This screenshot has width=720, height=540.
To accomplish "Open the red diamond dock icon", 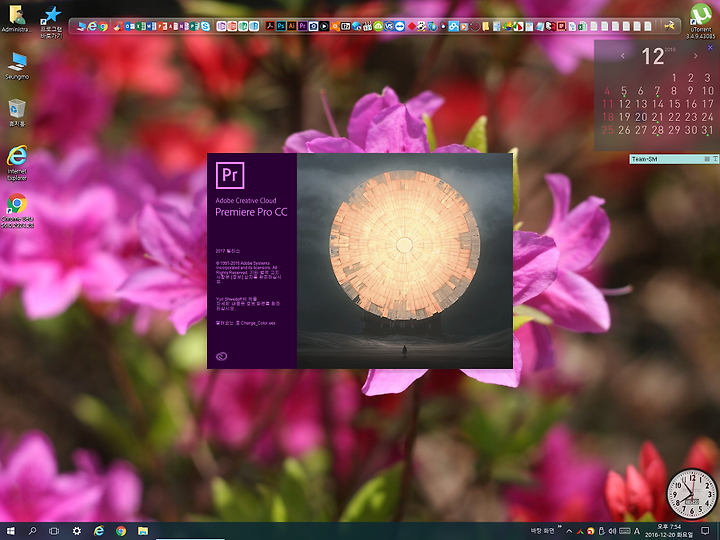I will (412, 26).
